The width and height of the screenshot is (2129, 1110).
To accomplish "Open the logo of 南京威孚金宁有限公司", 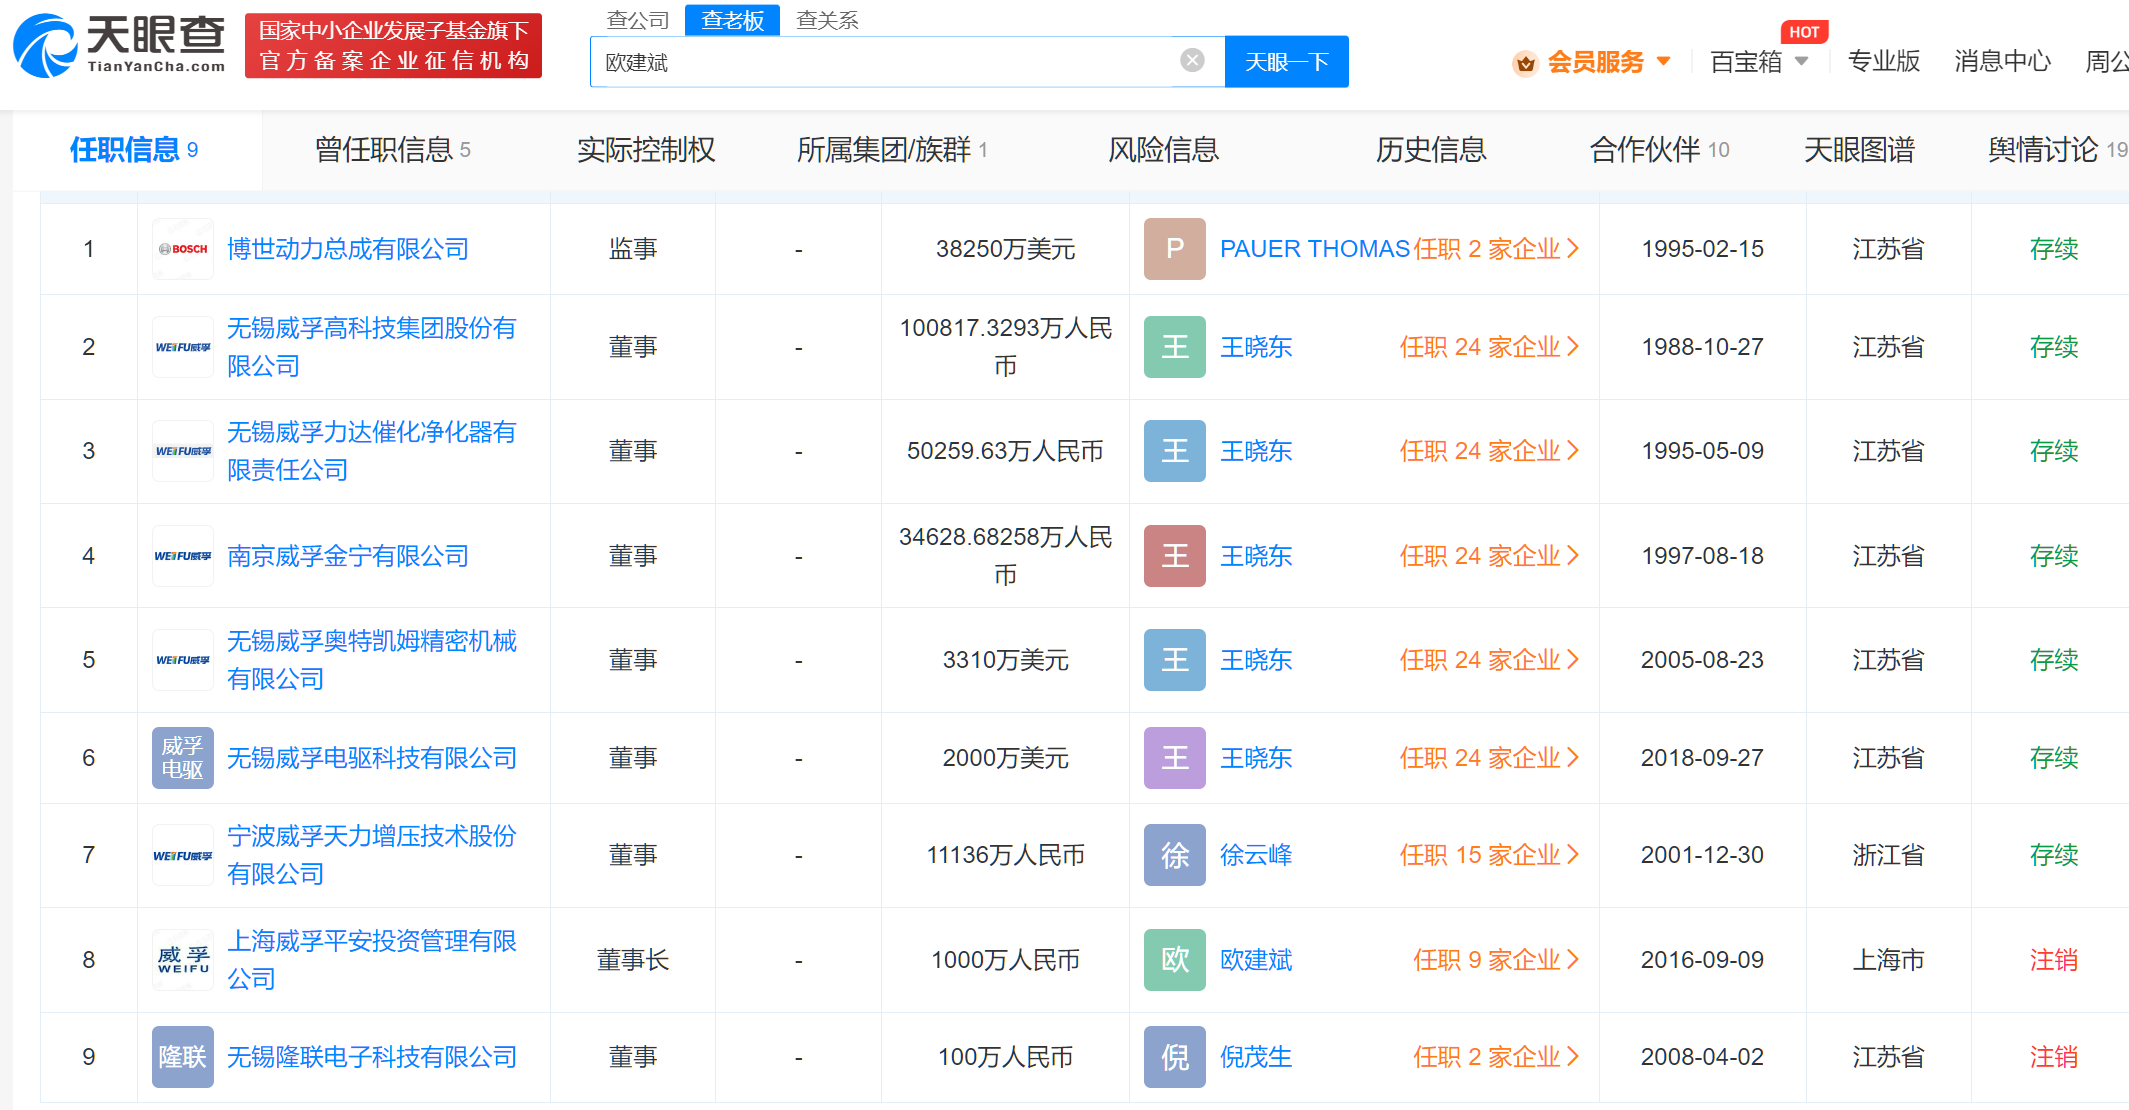I will pos(183,556).
